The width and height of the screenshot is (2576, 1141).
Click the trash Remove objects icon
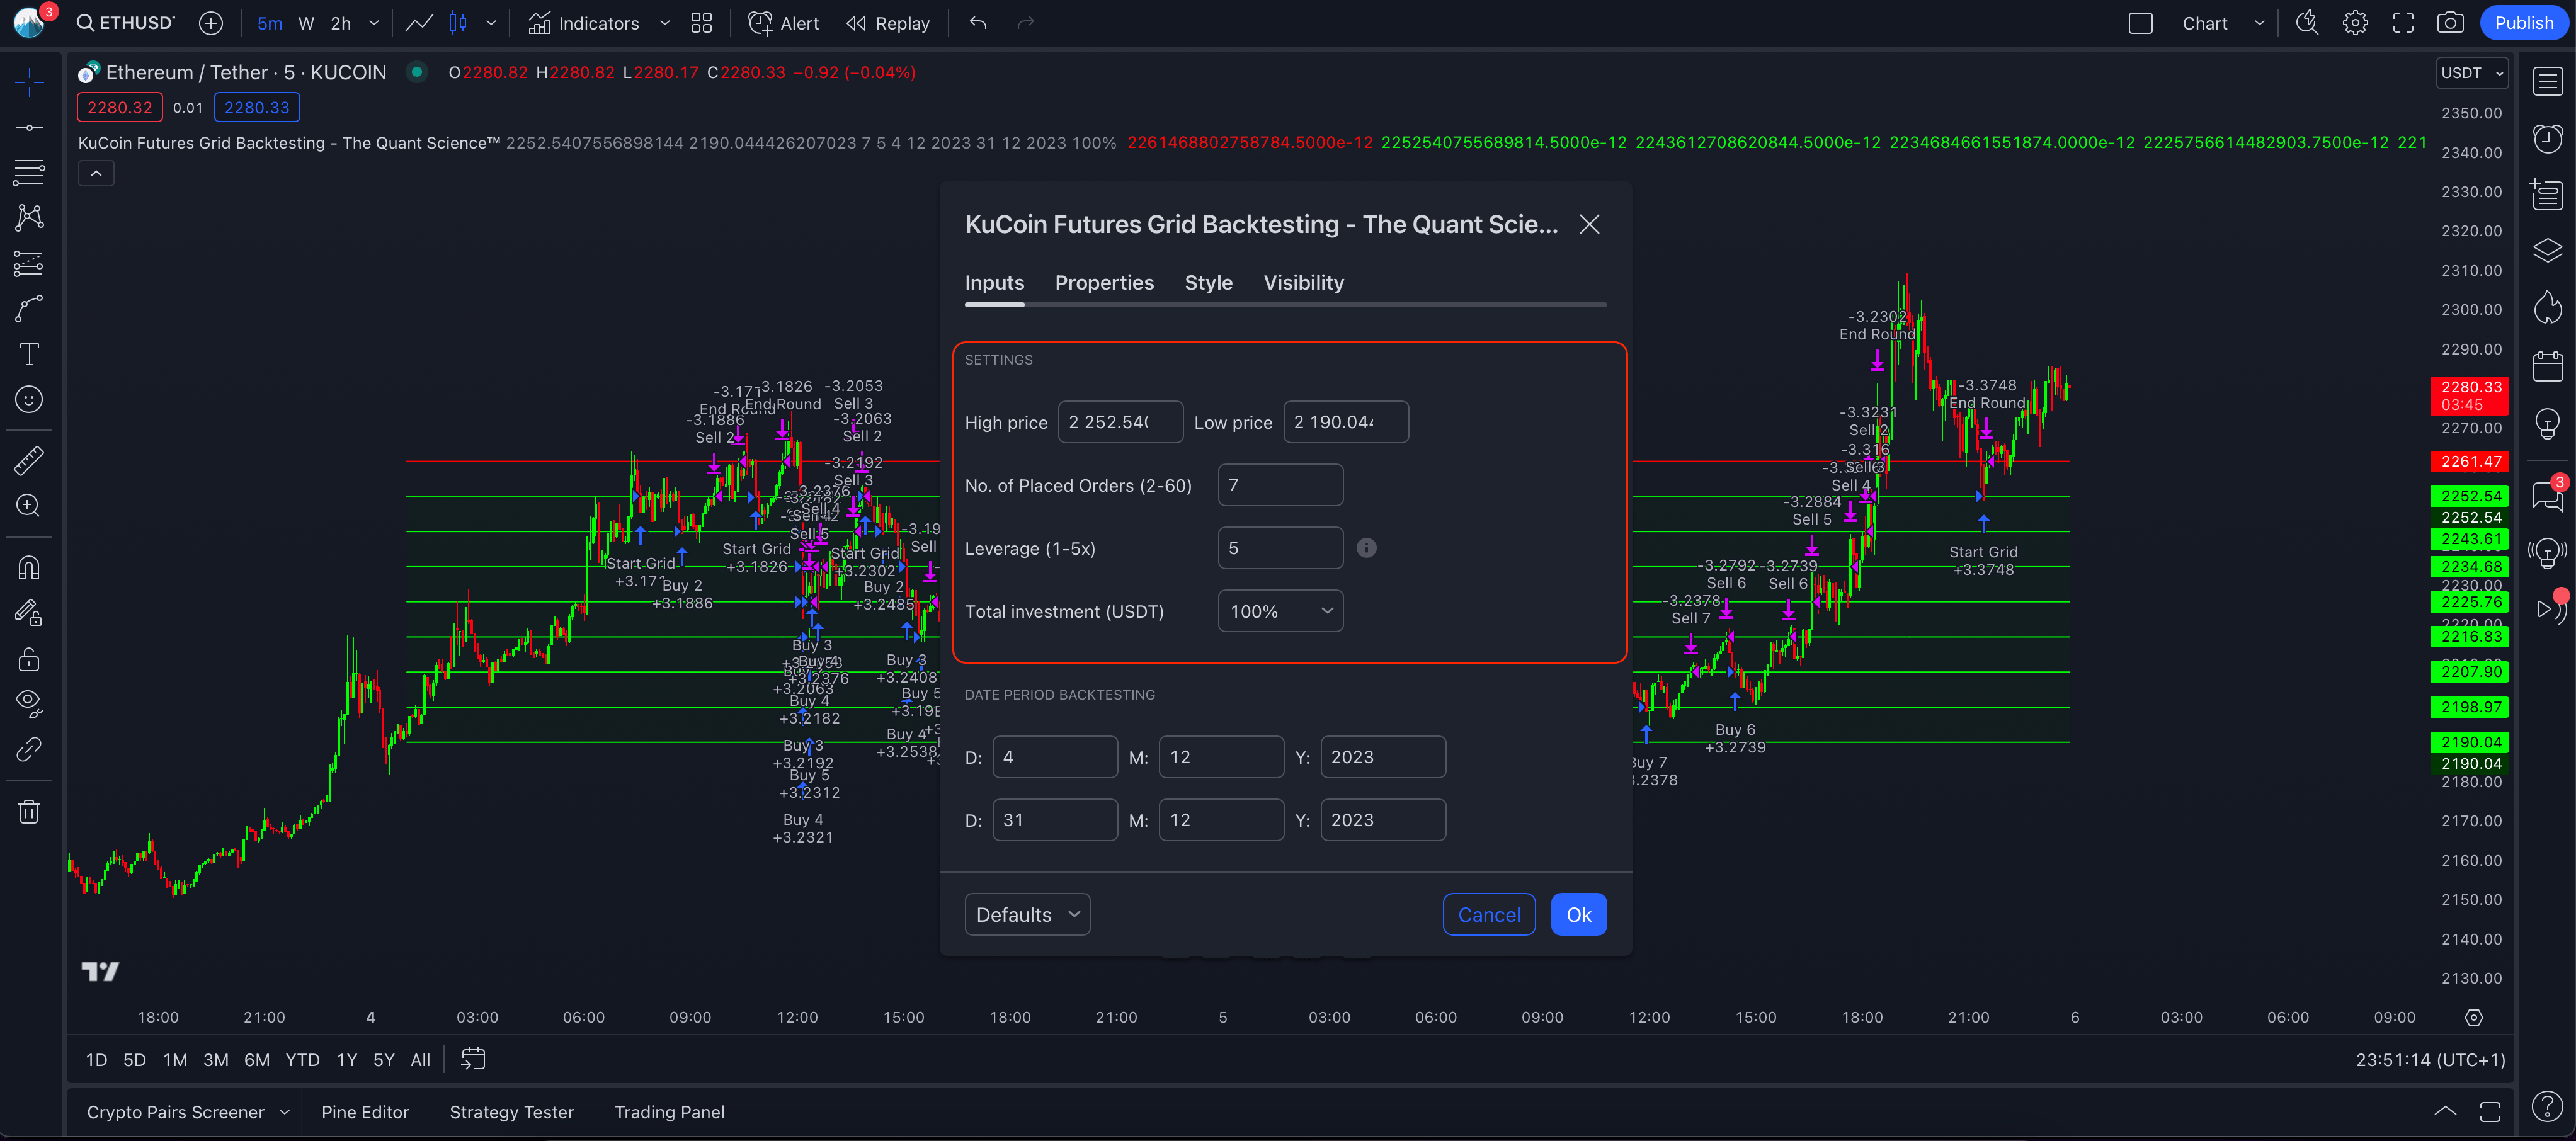point(29,811)
